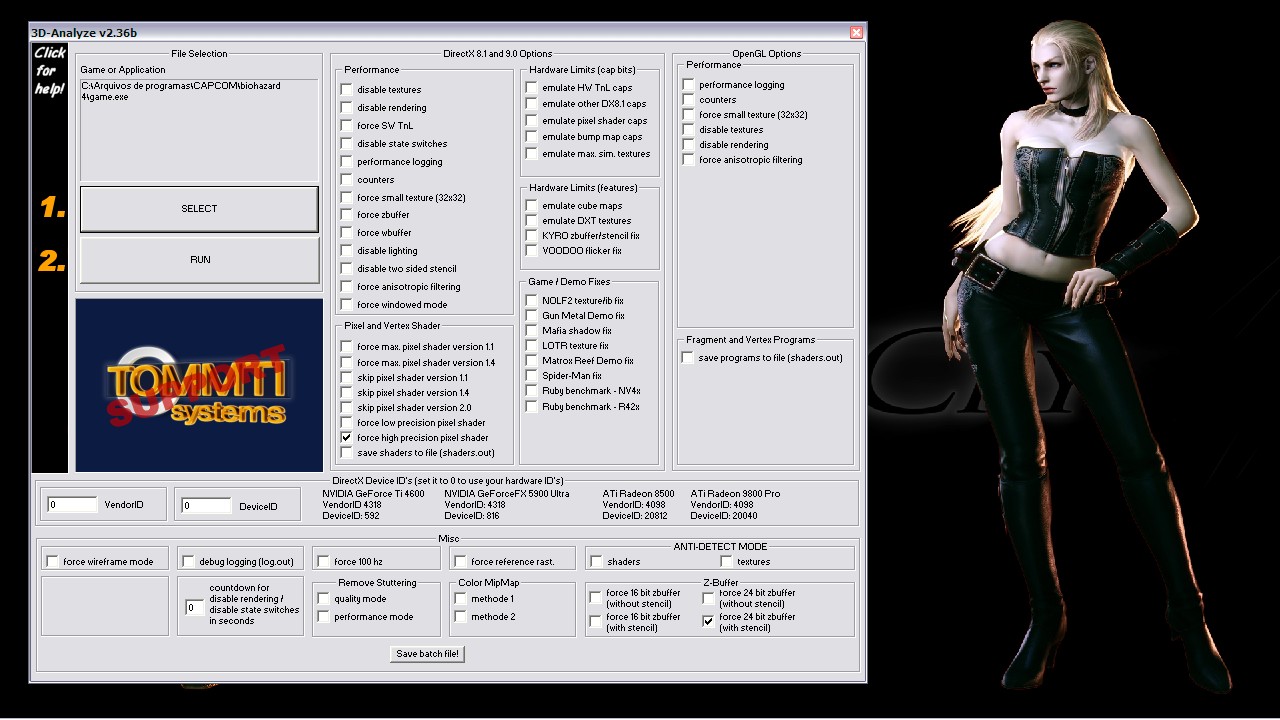
Task: Click the countdown seconds input field
Action: [x=194, y=608]
